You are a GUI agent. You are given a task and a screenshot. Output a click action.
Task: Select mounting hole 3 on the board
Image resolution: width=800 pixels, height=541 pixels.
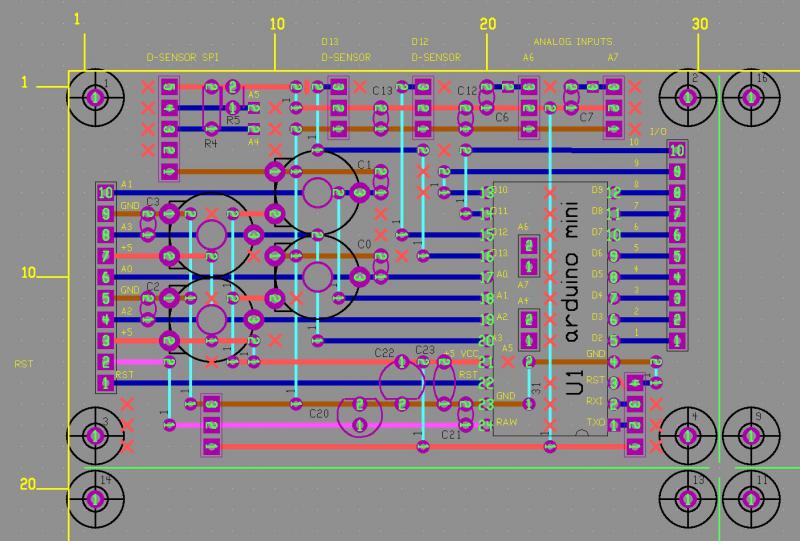[95, 435]
